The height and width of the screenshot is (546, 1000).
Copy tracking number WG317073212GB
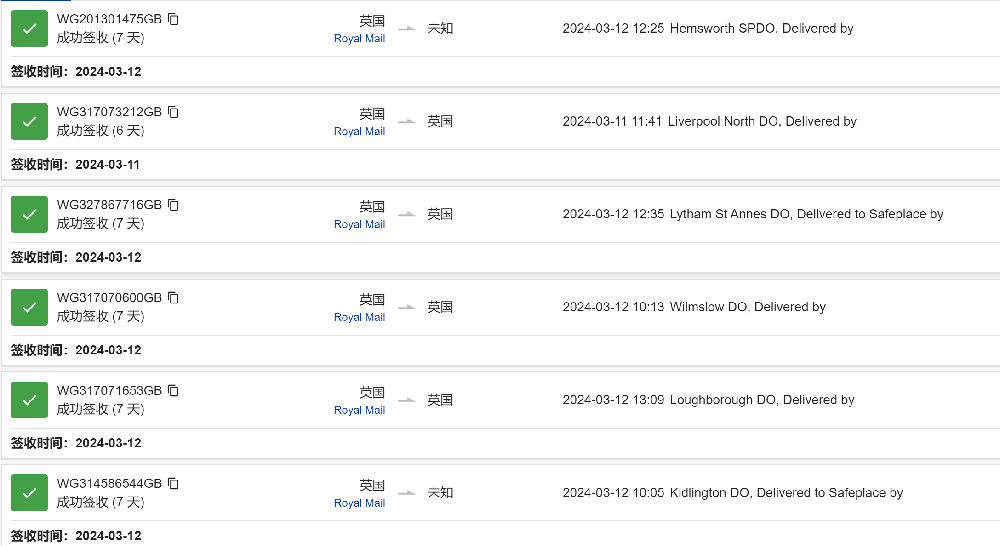(x=173, y=112)
